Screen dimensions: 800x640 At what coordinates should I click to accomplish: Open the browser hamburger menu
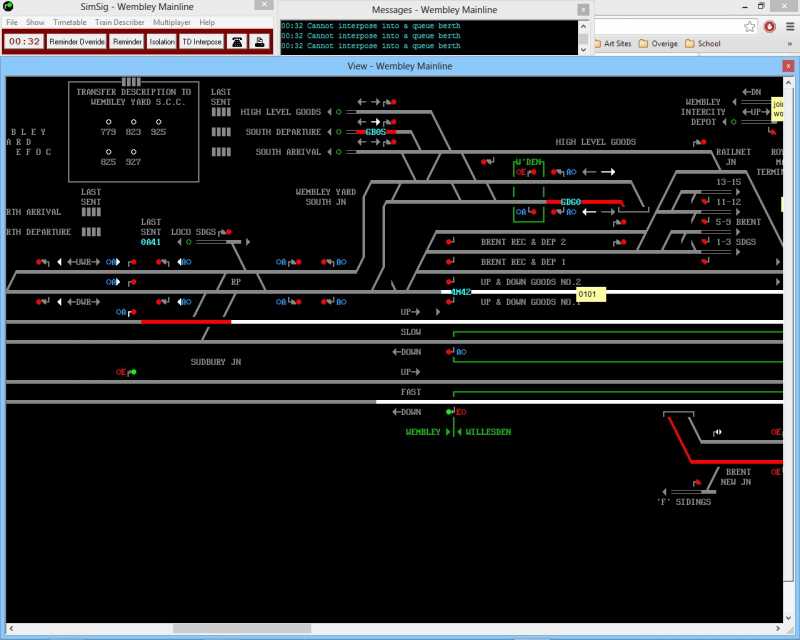[x=789, y=27]
